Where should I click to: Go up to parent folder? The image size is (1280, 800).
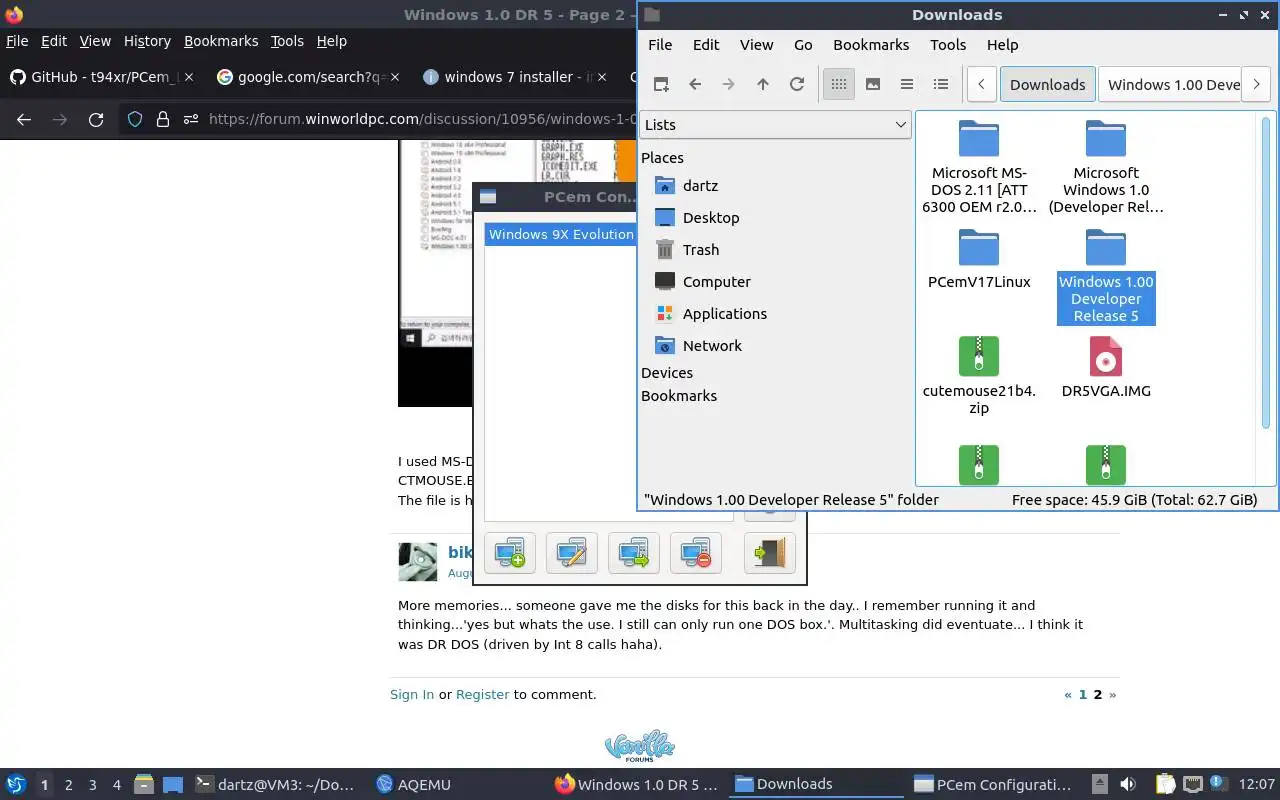coord(763,84)
